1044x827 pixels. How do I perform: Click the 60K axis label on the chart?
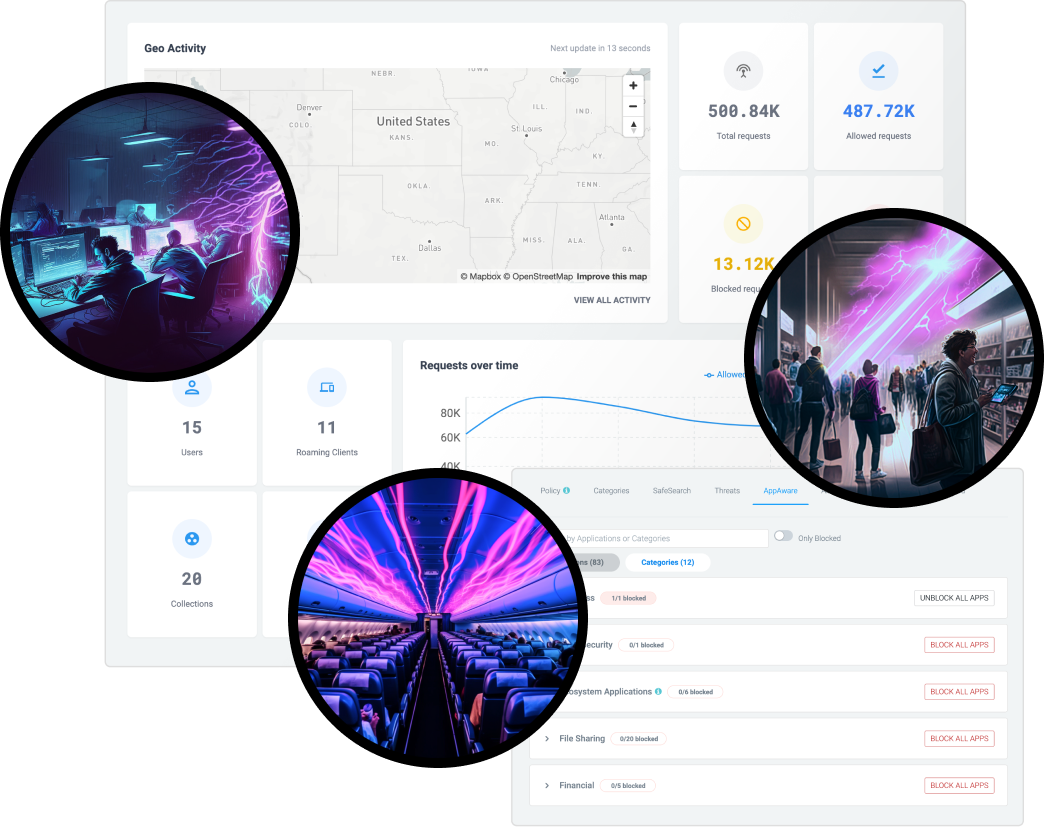[x=450, y=437]
